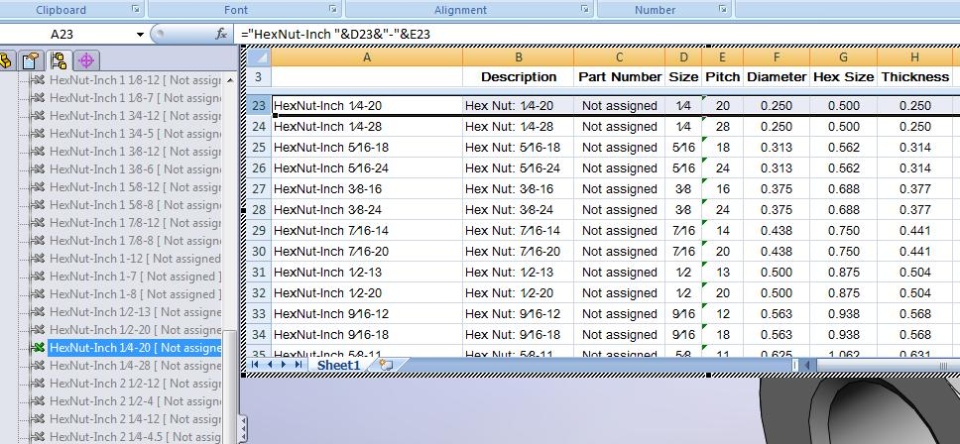Switch to the ConfigurationManager tab icon
This screenshot has width=960, height=444.
[59, 61]
